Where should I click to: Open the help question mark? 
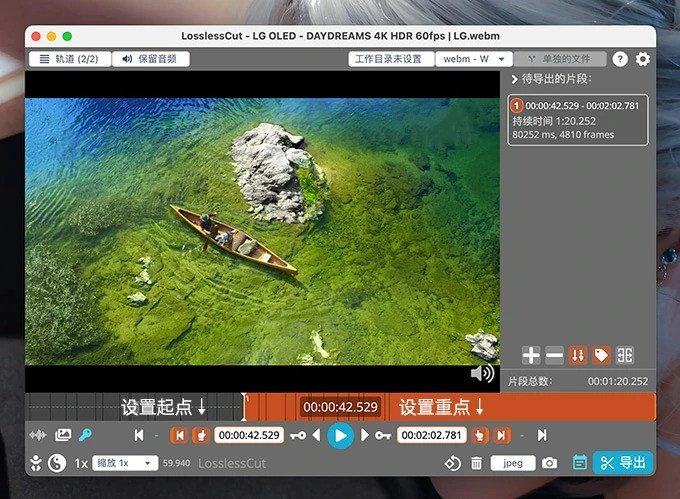[620, 59]
